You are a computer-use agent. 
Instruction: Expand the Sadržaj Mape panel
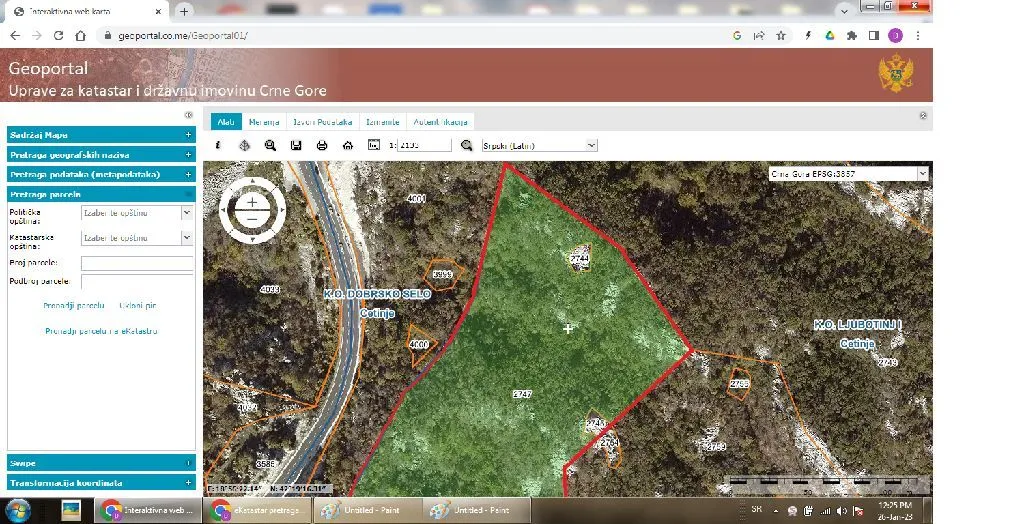(x=101, y=135)
